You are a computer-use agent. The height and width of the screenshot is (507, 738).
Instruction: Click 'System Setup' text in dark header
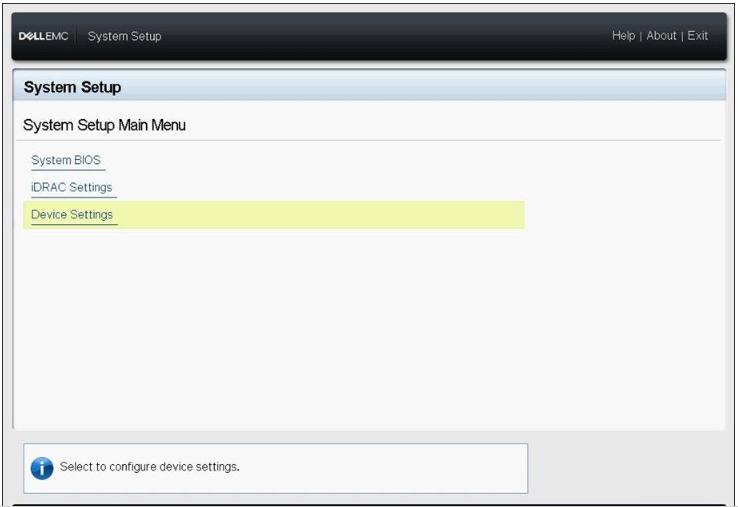(125, 36)
